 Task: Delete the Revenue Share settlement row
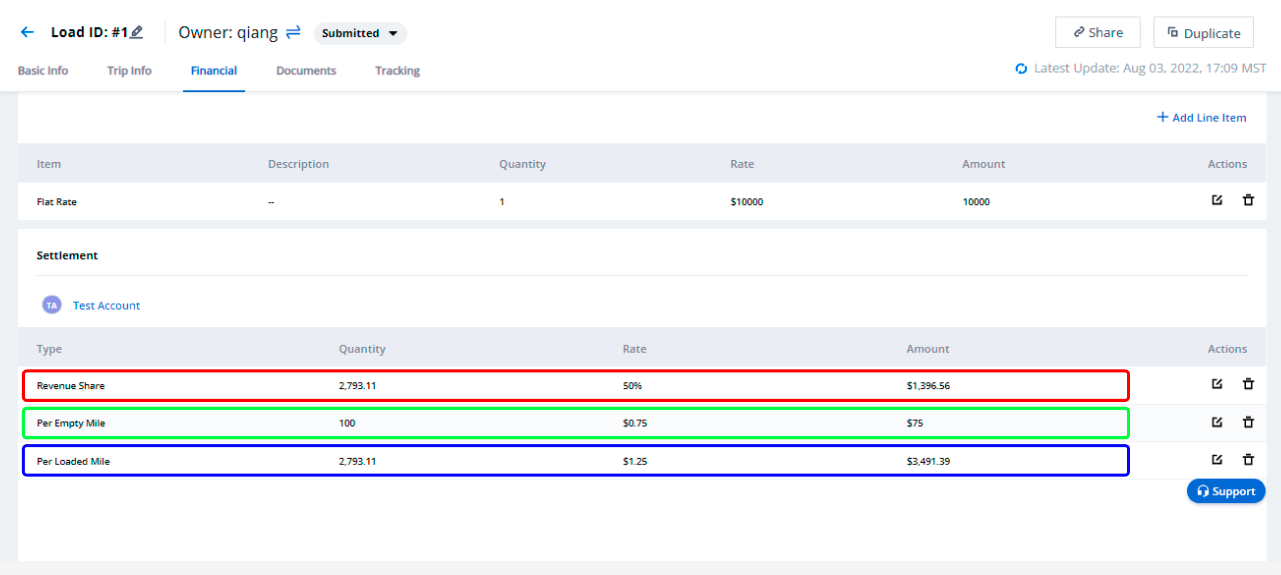1248,383
